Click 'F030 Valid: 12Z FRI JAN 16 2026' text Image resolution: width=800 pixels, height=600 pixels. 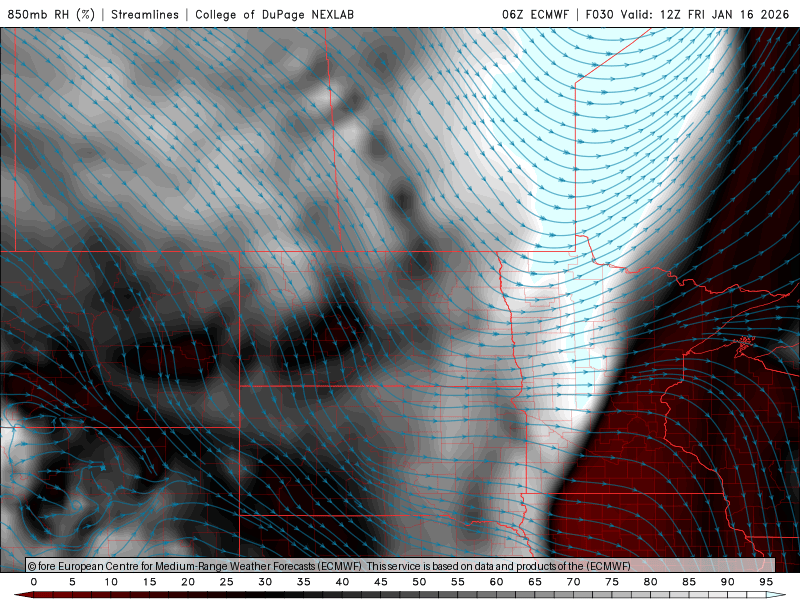(687, 14)
